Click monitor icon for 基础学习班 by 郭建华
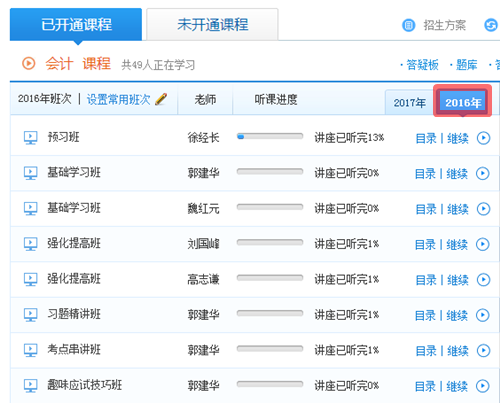500x403 pixels. [30, 173]
